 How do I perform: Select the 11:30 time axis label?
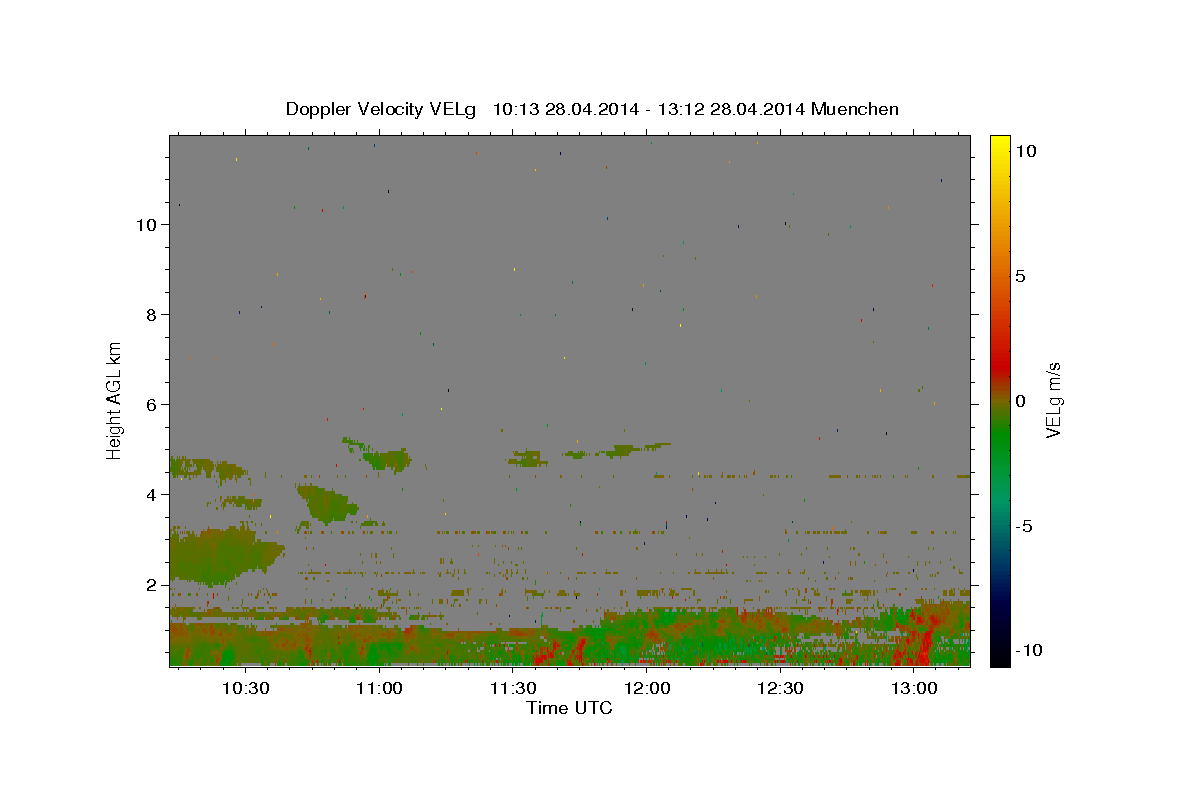tap(513, 689)
